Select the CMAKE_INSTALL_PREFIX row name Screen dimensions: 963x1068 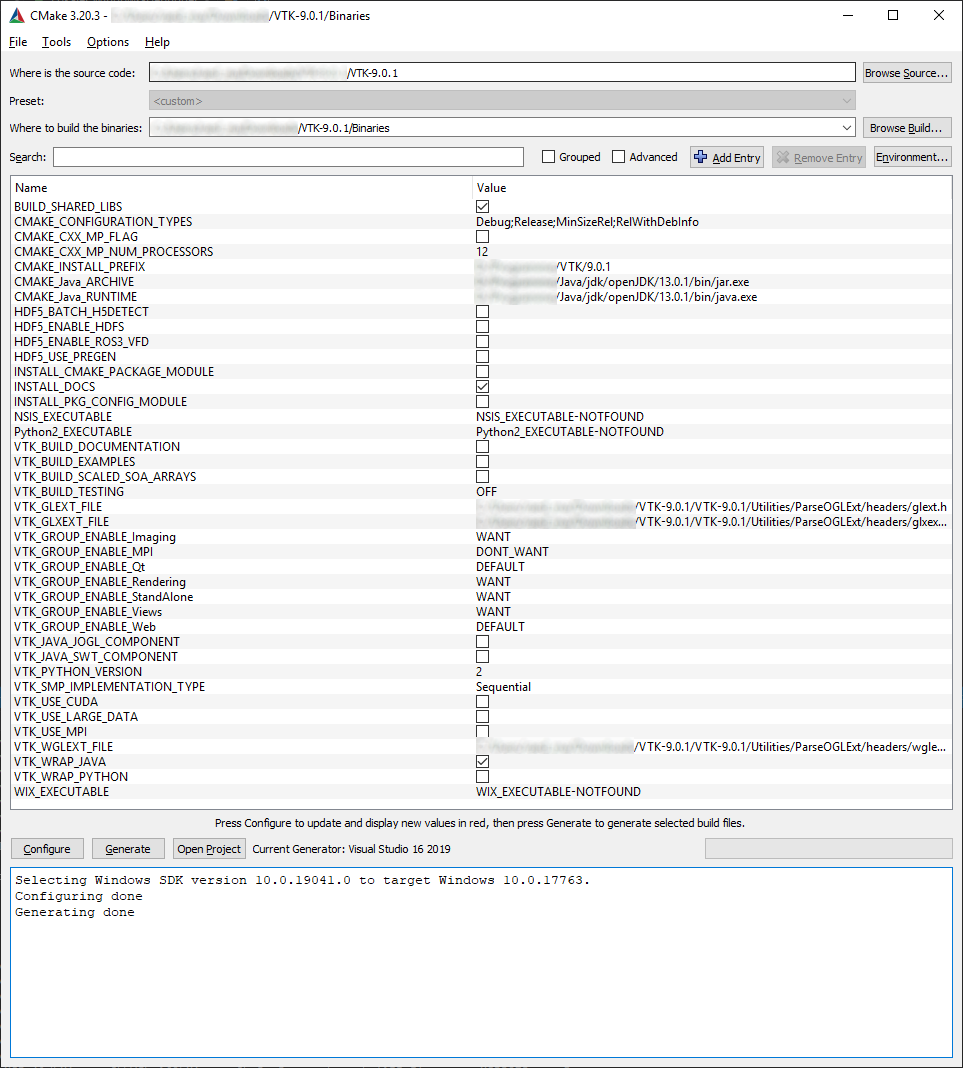[x=80, y=266]
